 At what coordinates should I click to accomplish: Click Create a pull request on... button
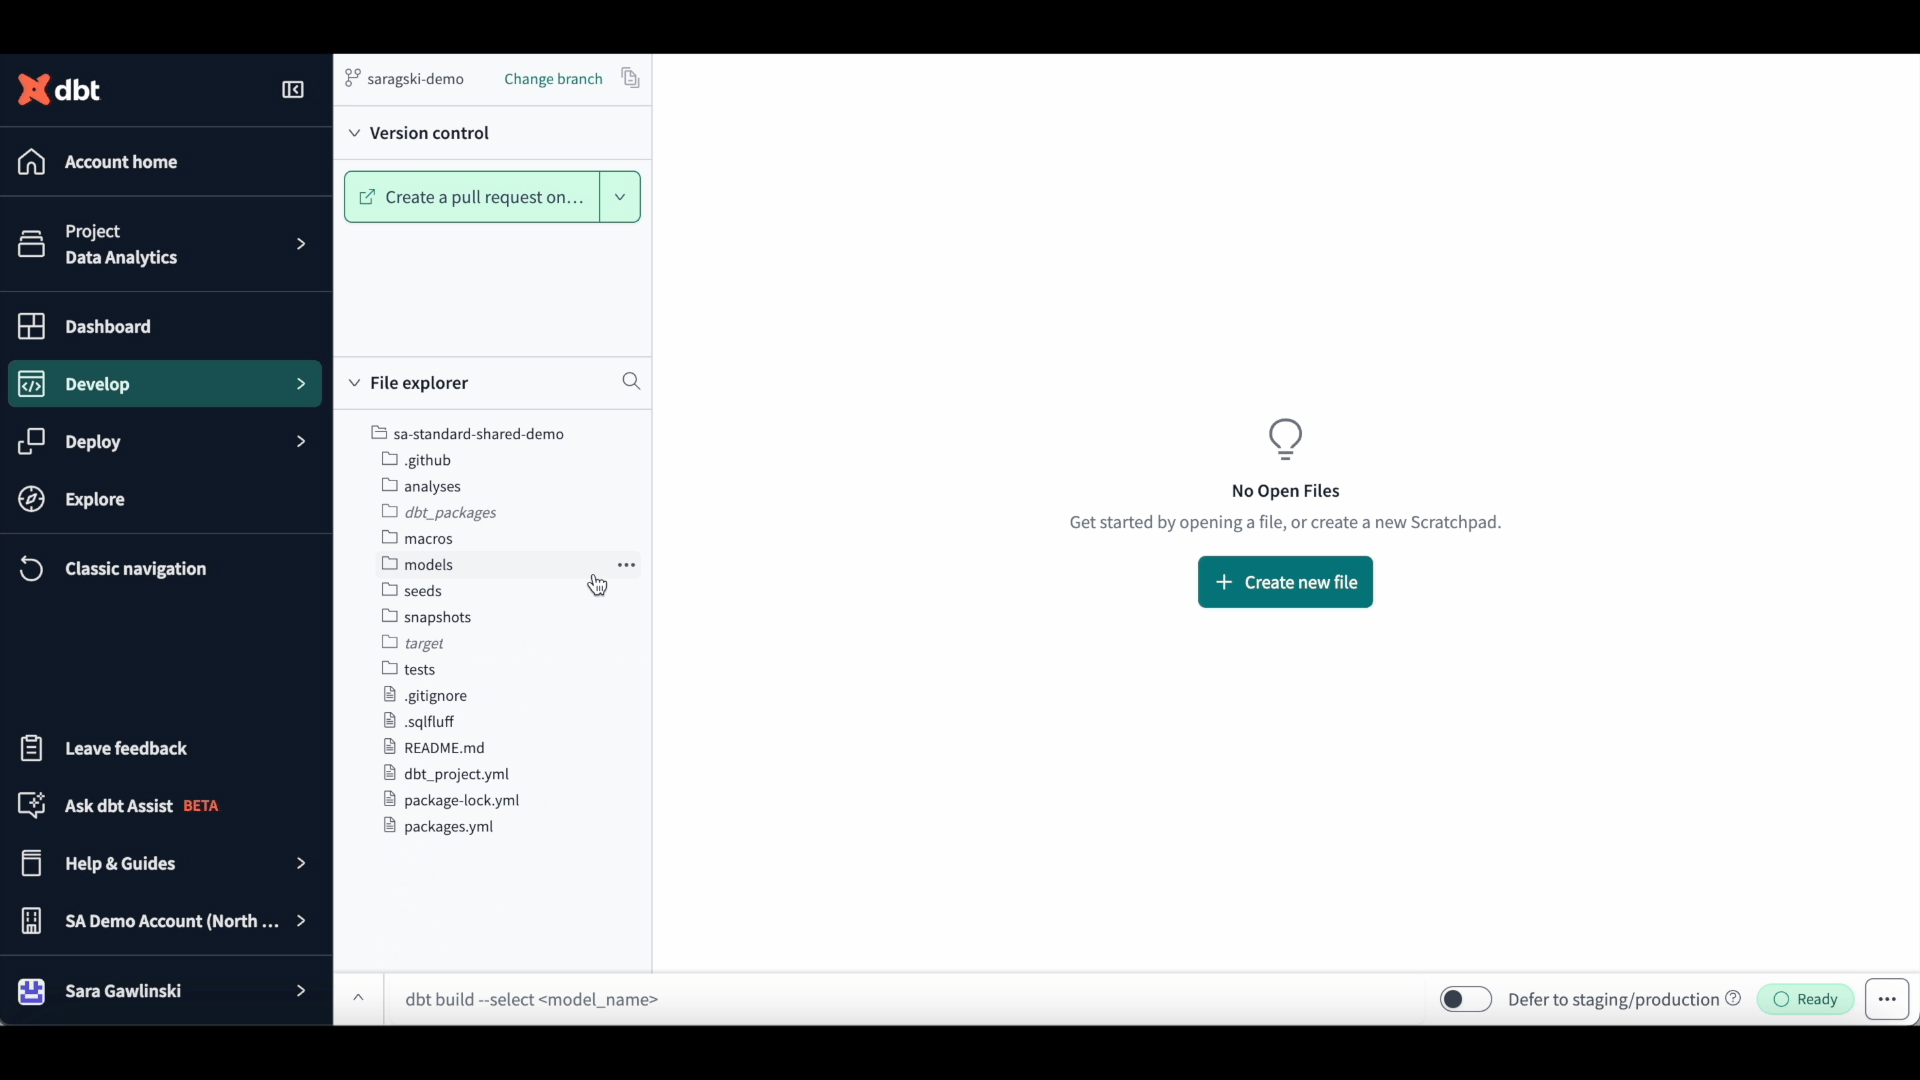tap(471, 196)
